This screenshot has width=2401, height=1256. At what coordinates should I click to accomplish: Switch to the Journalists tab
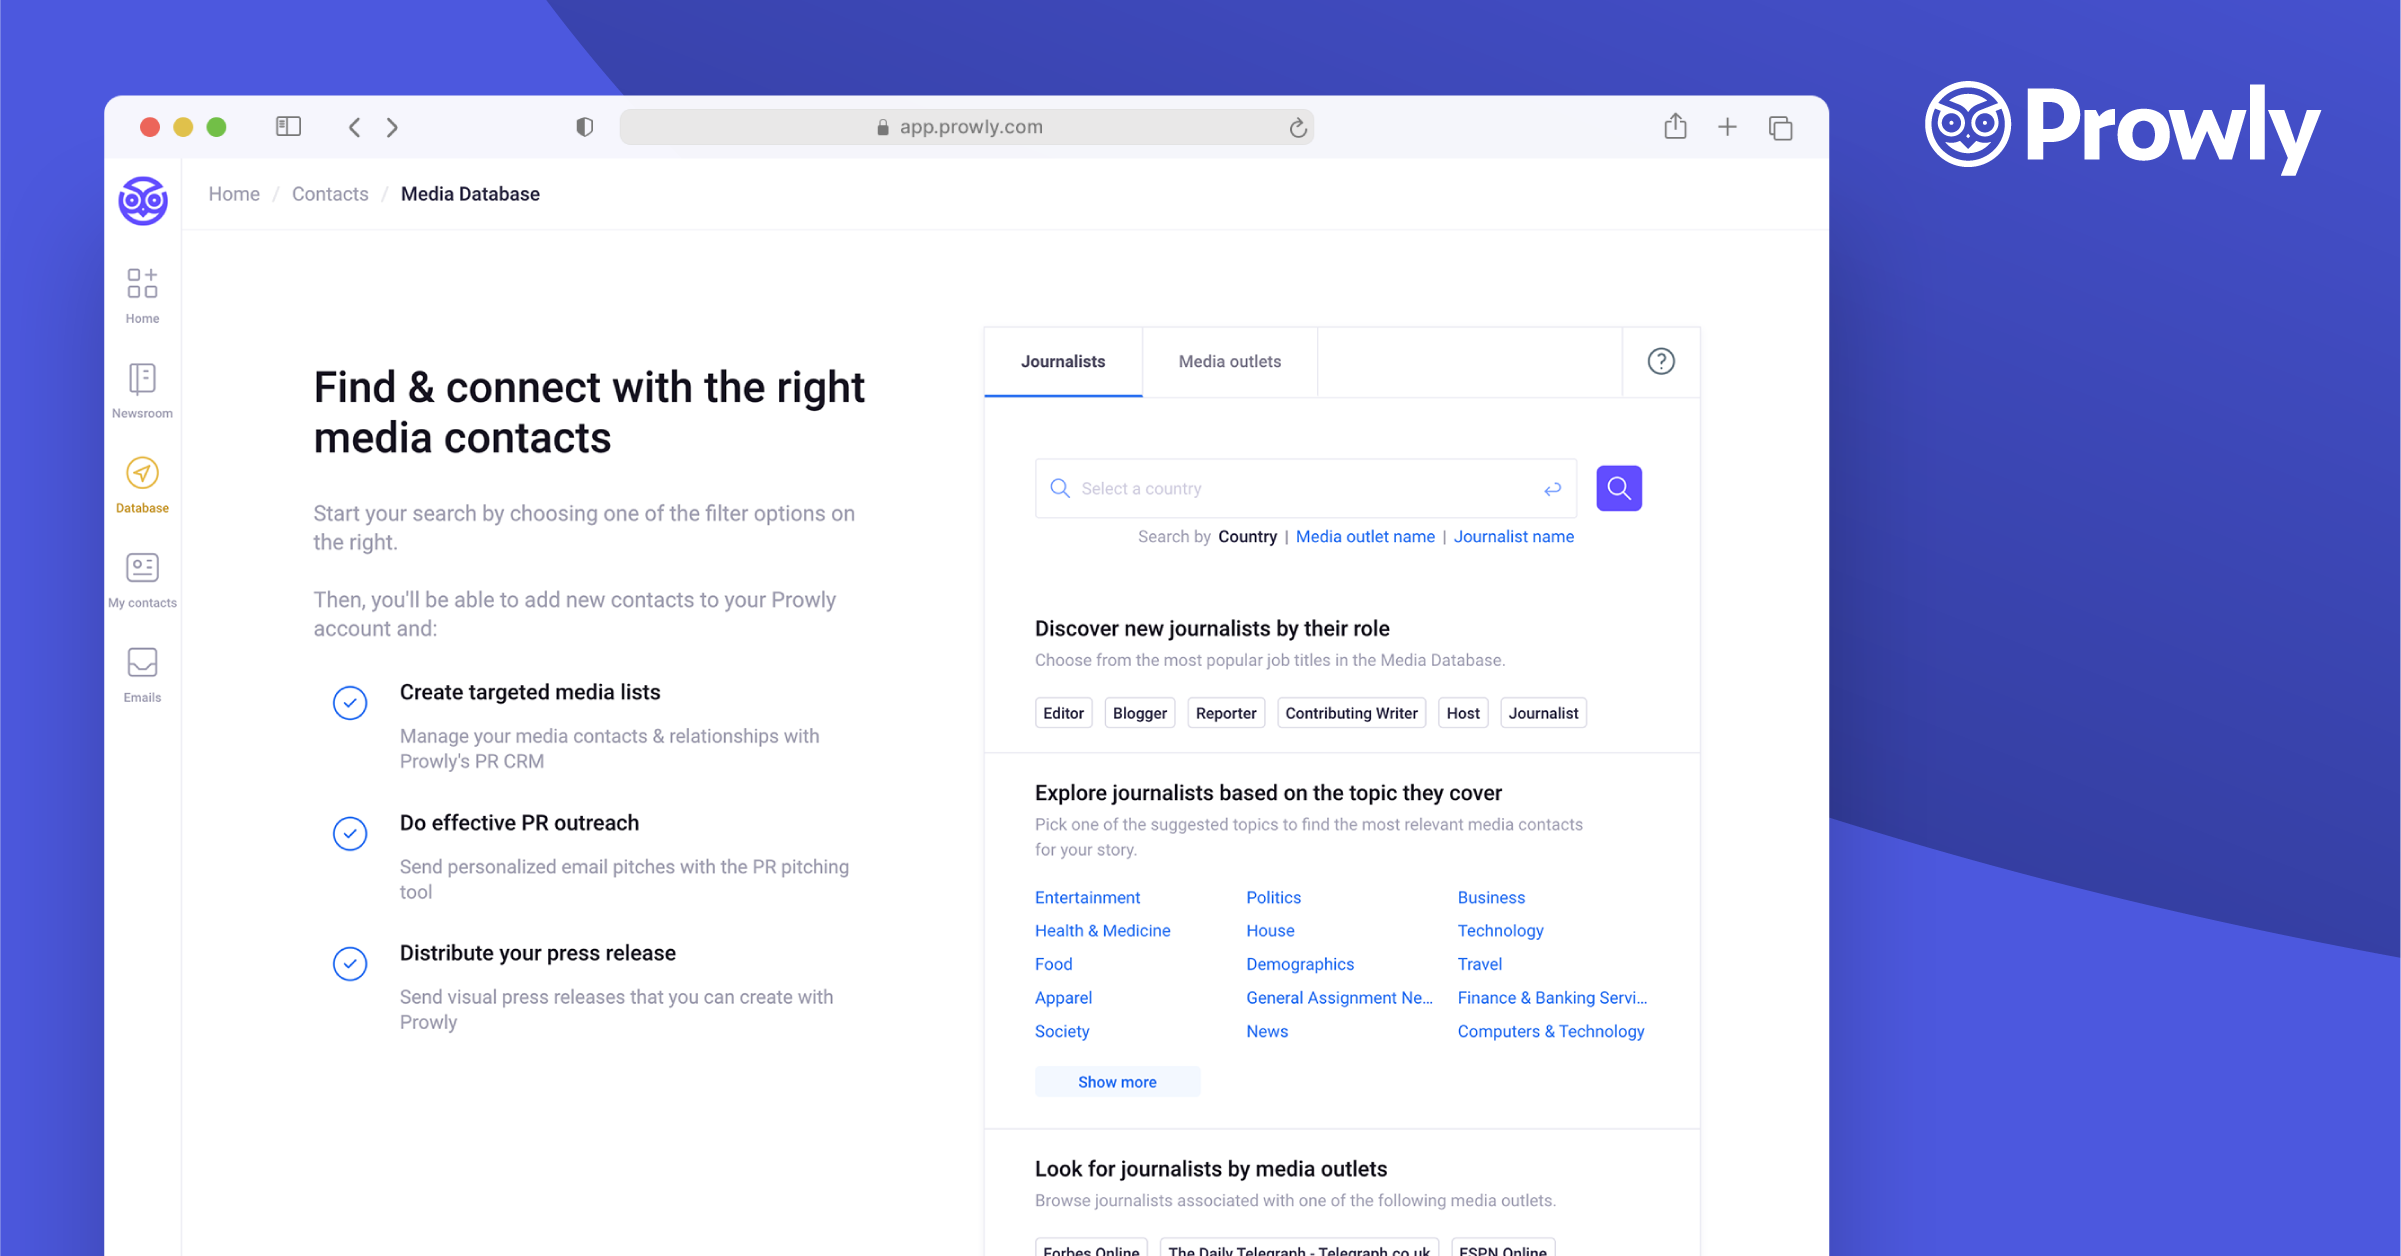(x=1061, y=360)
